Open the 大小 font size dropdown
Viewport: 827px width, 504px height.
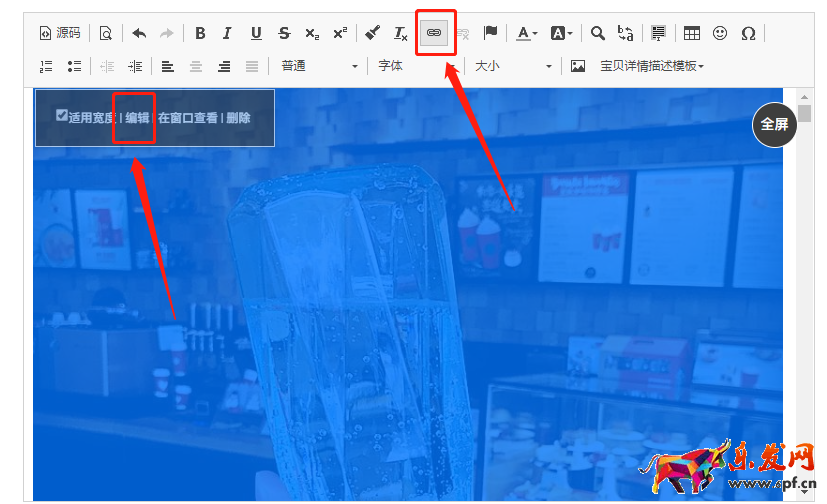coord(513,66)
